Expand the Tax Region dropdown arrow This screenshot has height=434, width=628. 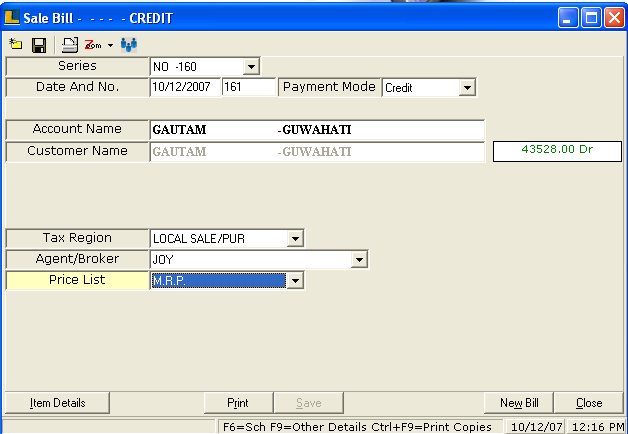click(x=295, y=239)
